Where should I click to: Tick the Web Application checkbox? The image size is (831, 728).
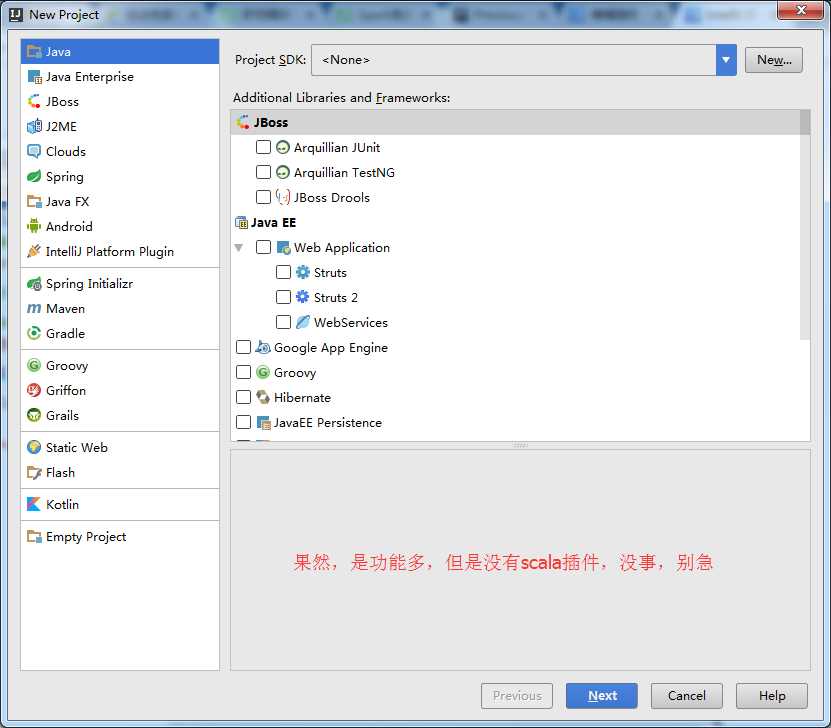[x=263, y=247]
